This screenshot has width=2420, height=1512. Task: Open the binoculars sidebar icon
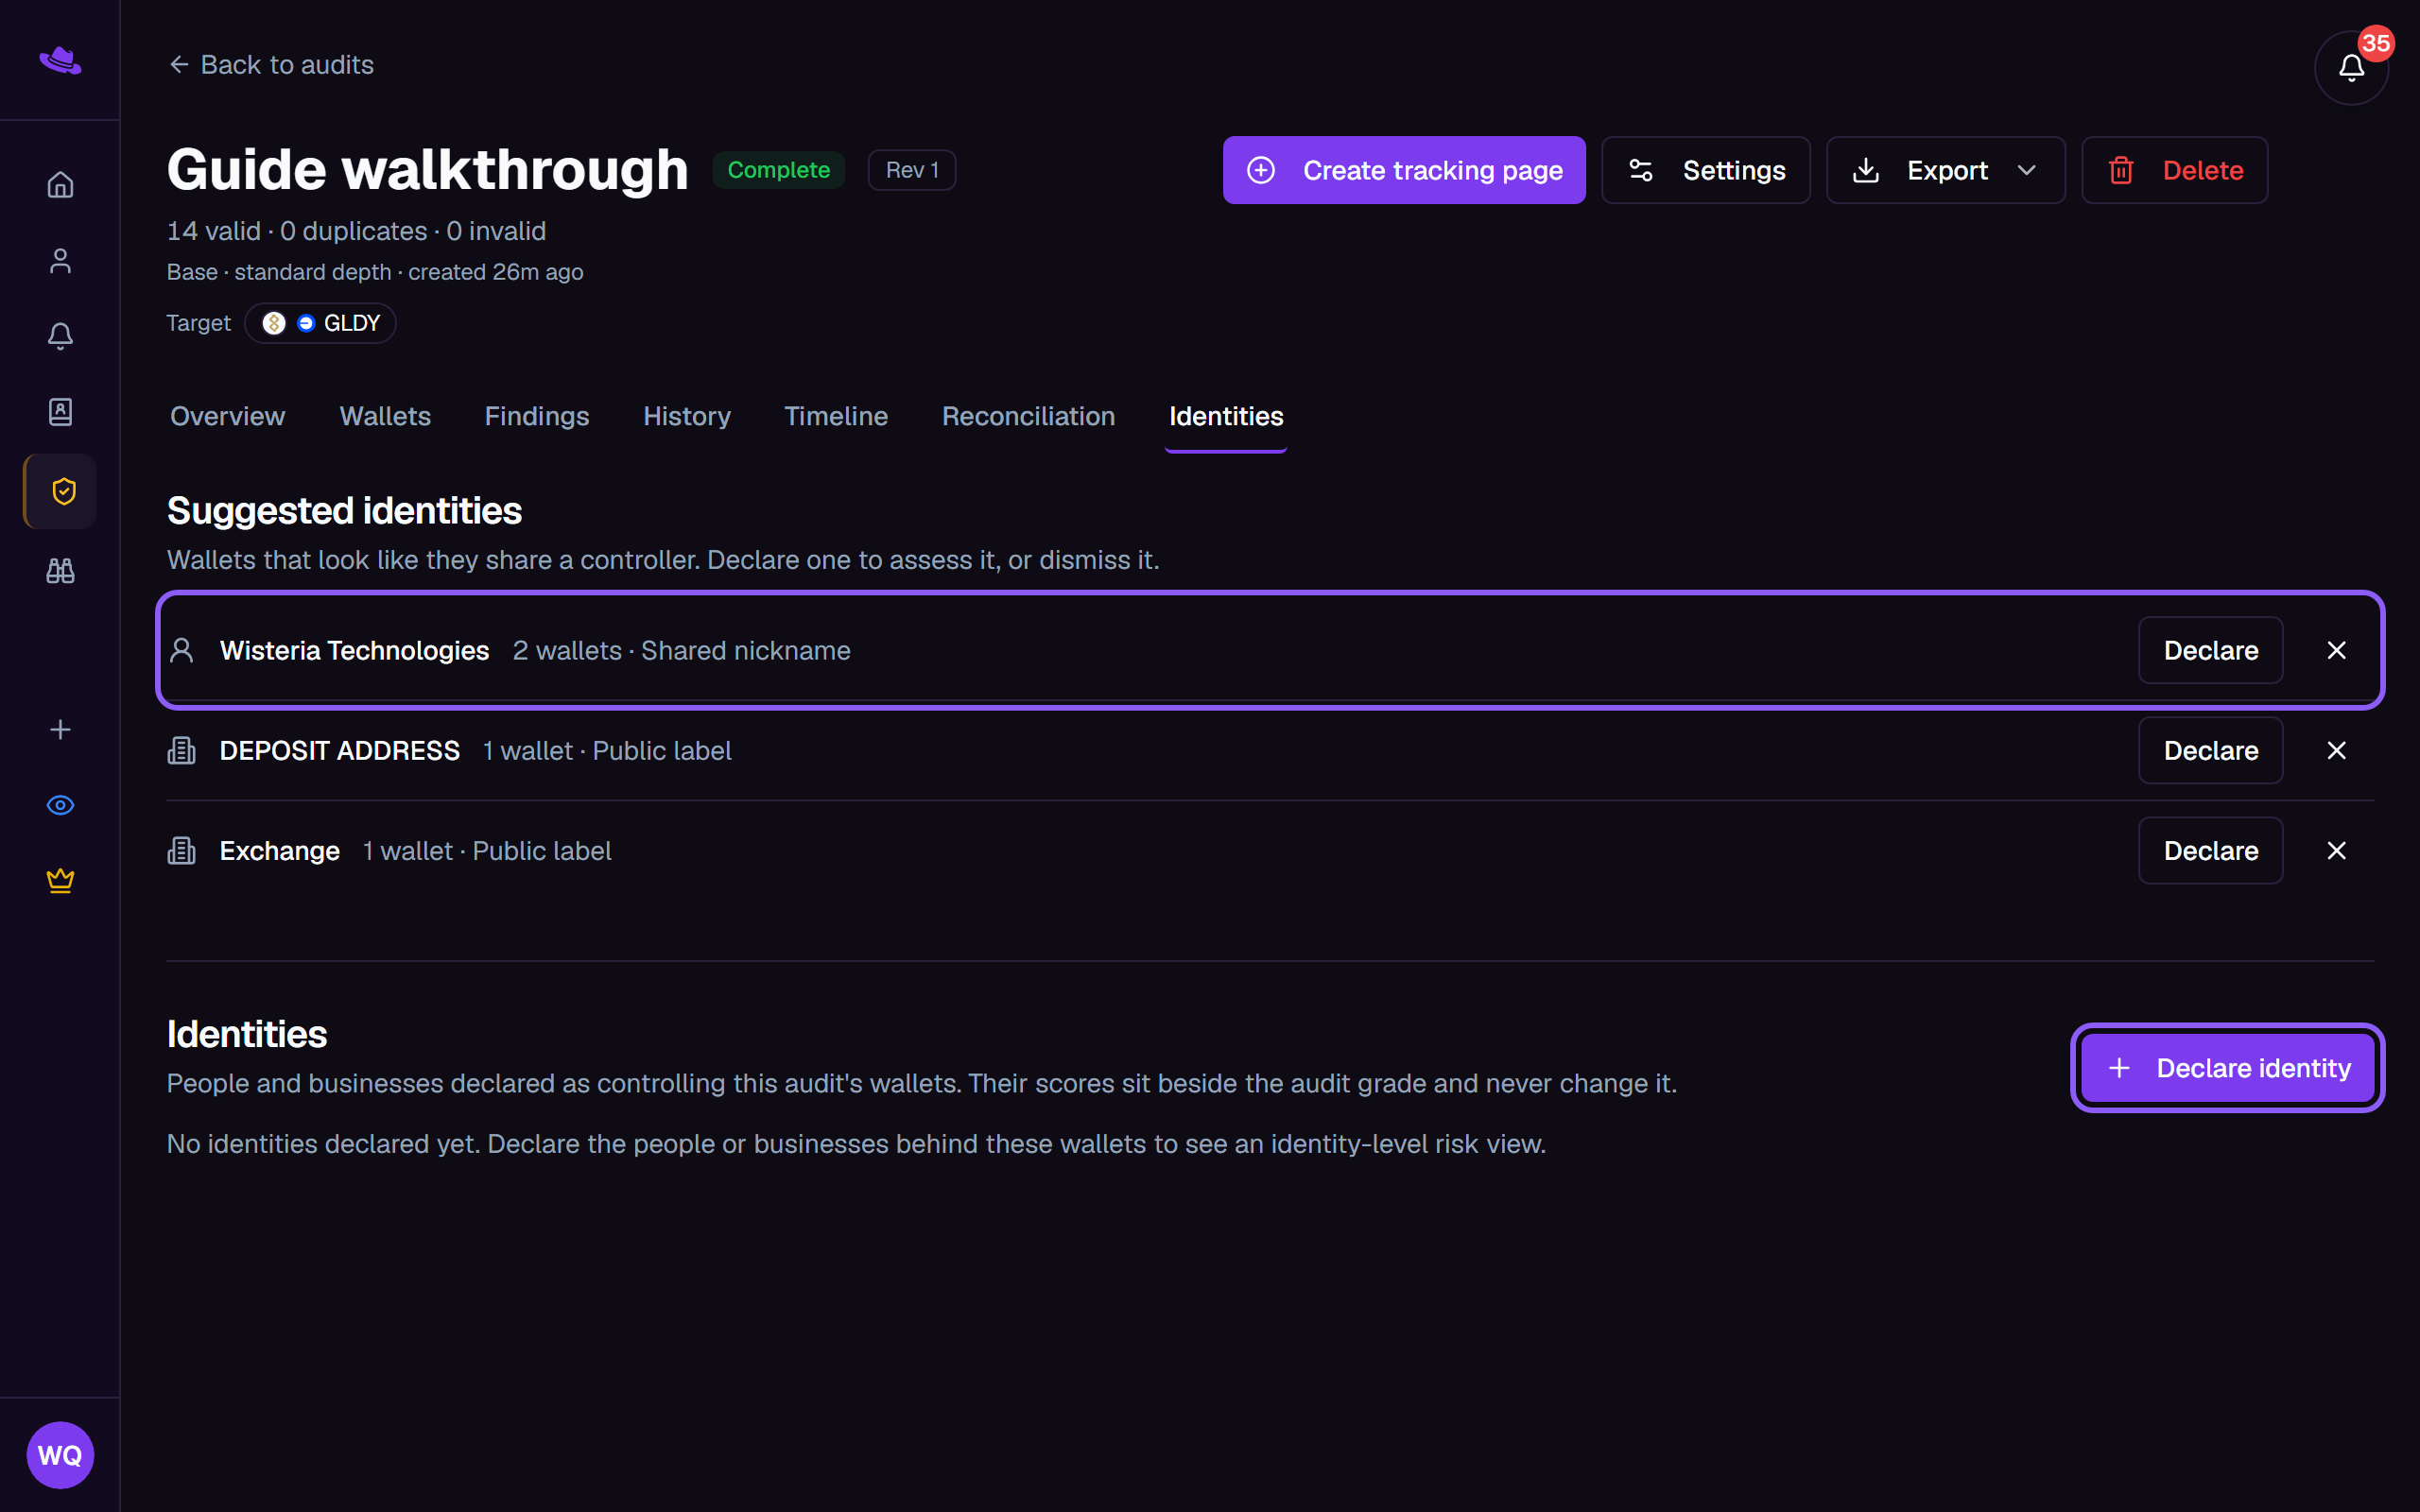point(60,571)
